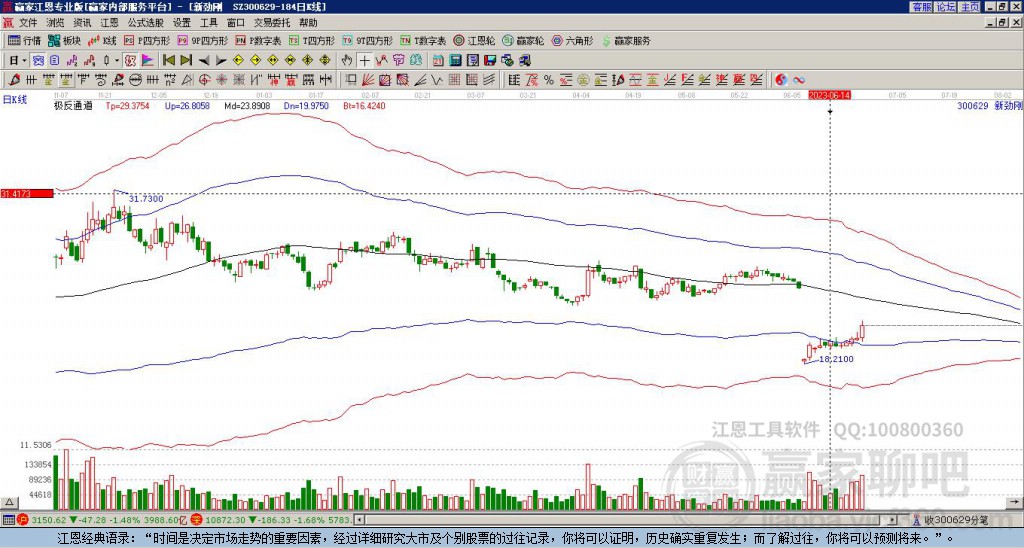The image size is (1024, 548).
Task: Click the red pencil drawing icon
Action: coord(13,80)
